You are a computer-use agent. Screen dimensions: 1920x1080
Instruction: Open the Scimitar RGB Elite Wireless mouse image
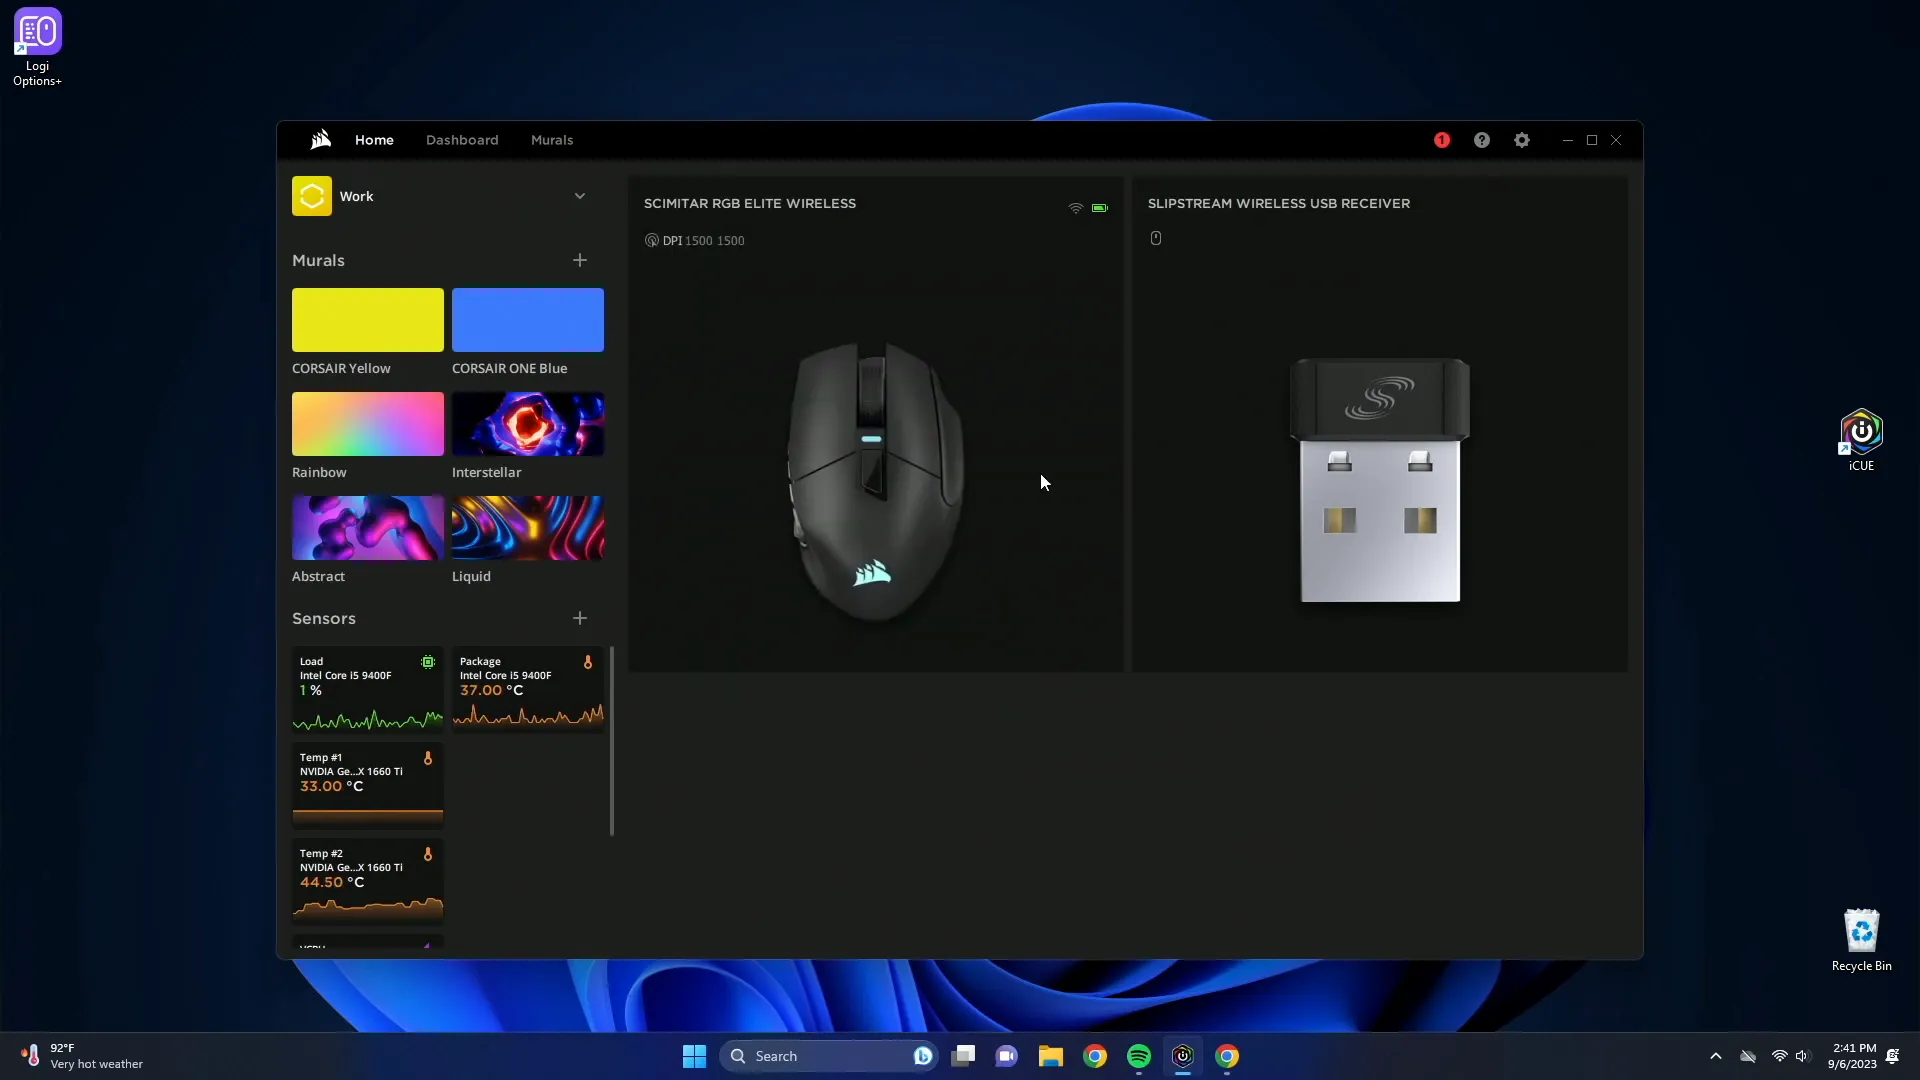875,481
